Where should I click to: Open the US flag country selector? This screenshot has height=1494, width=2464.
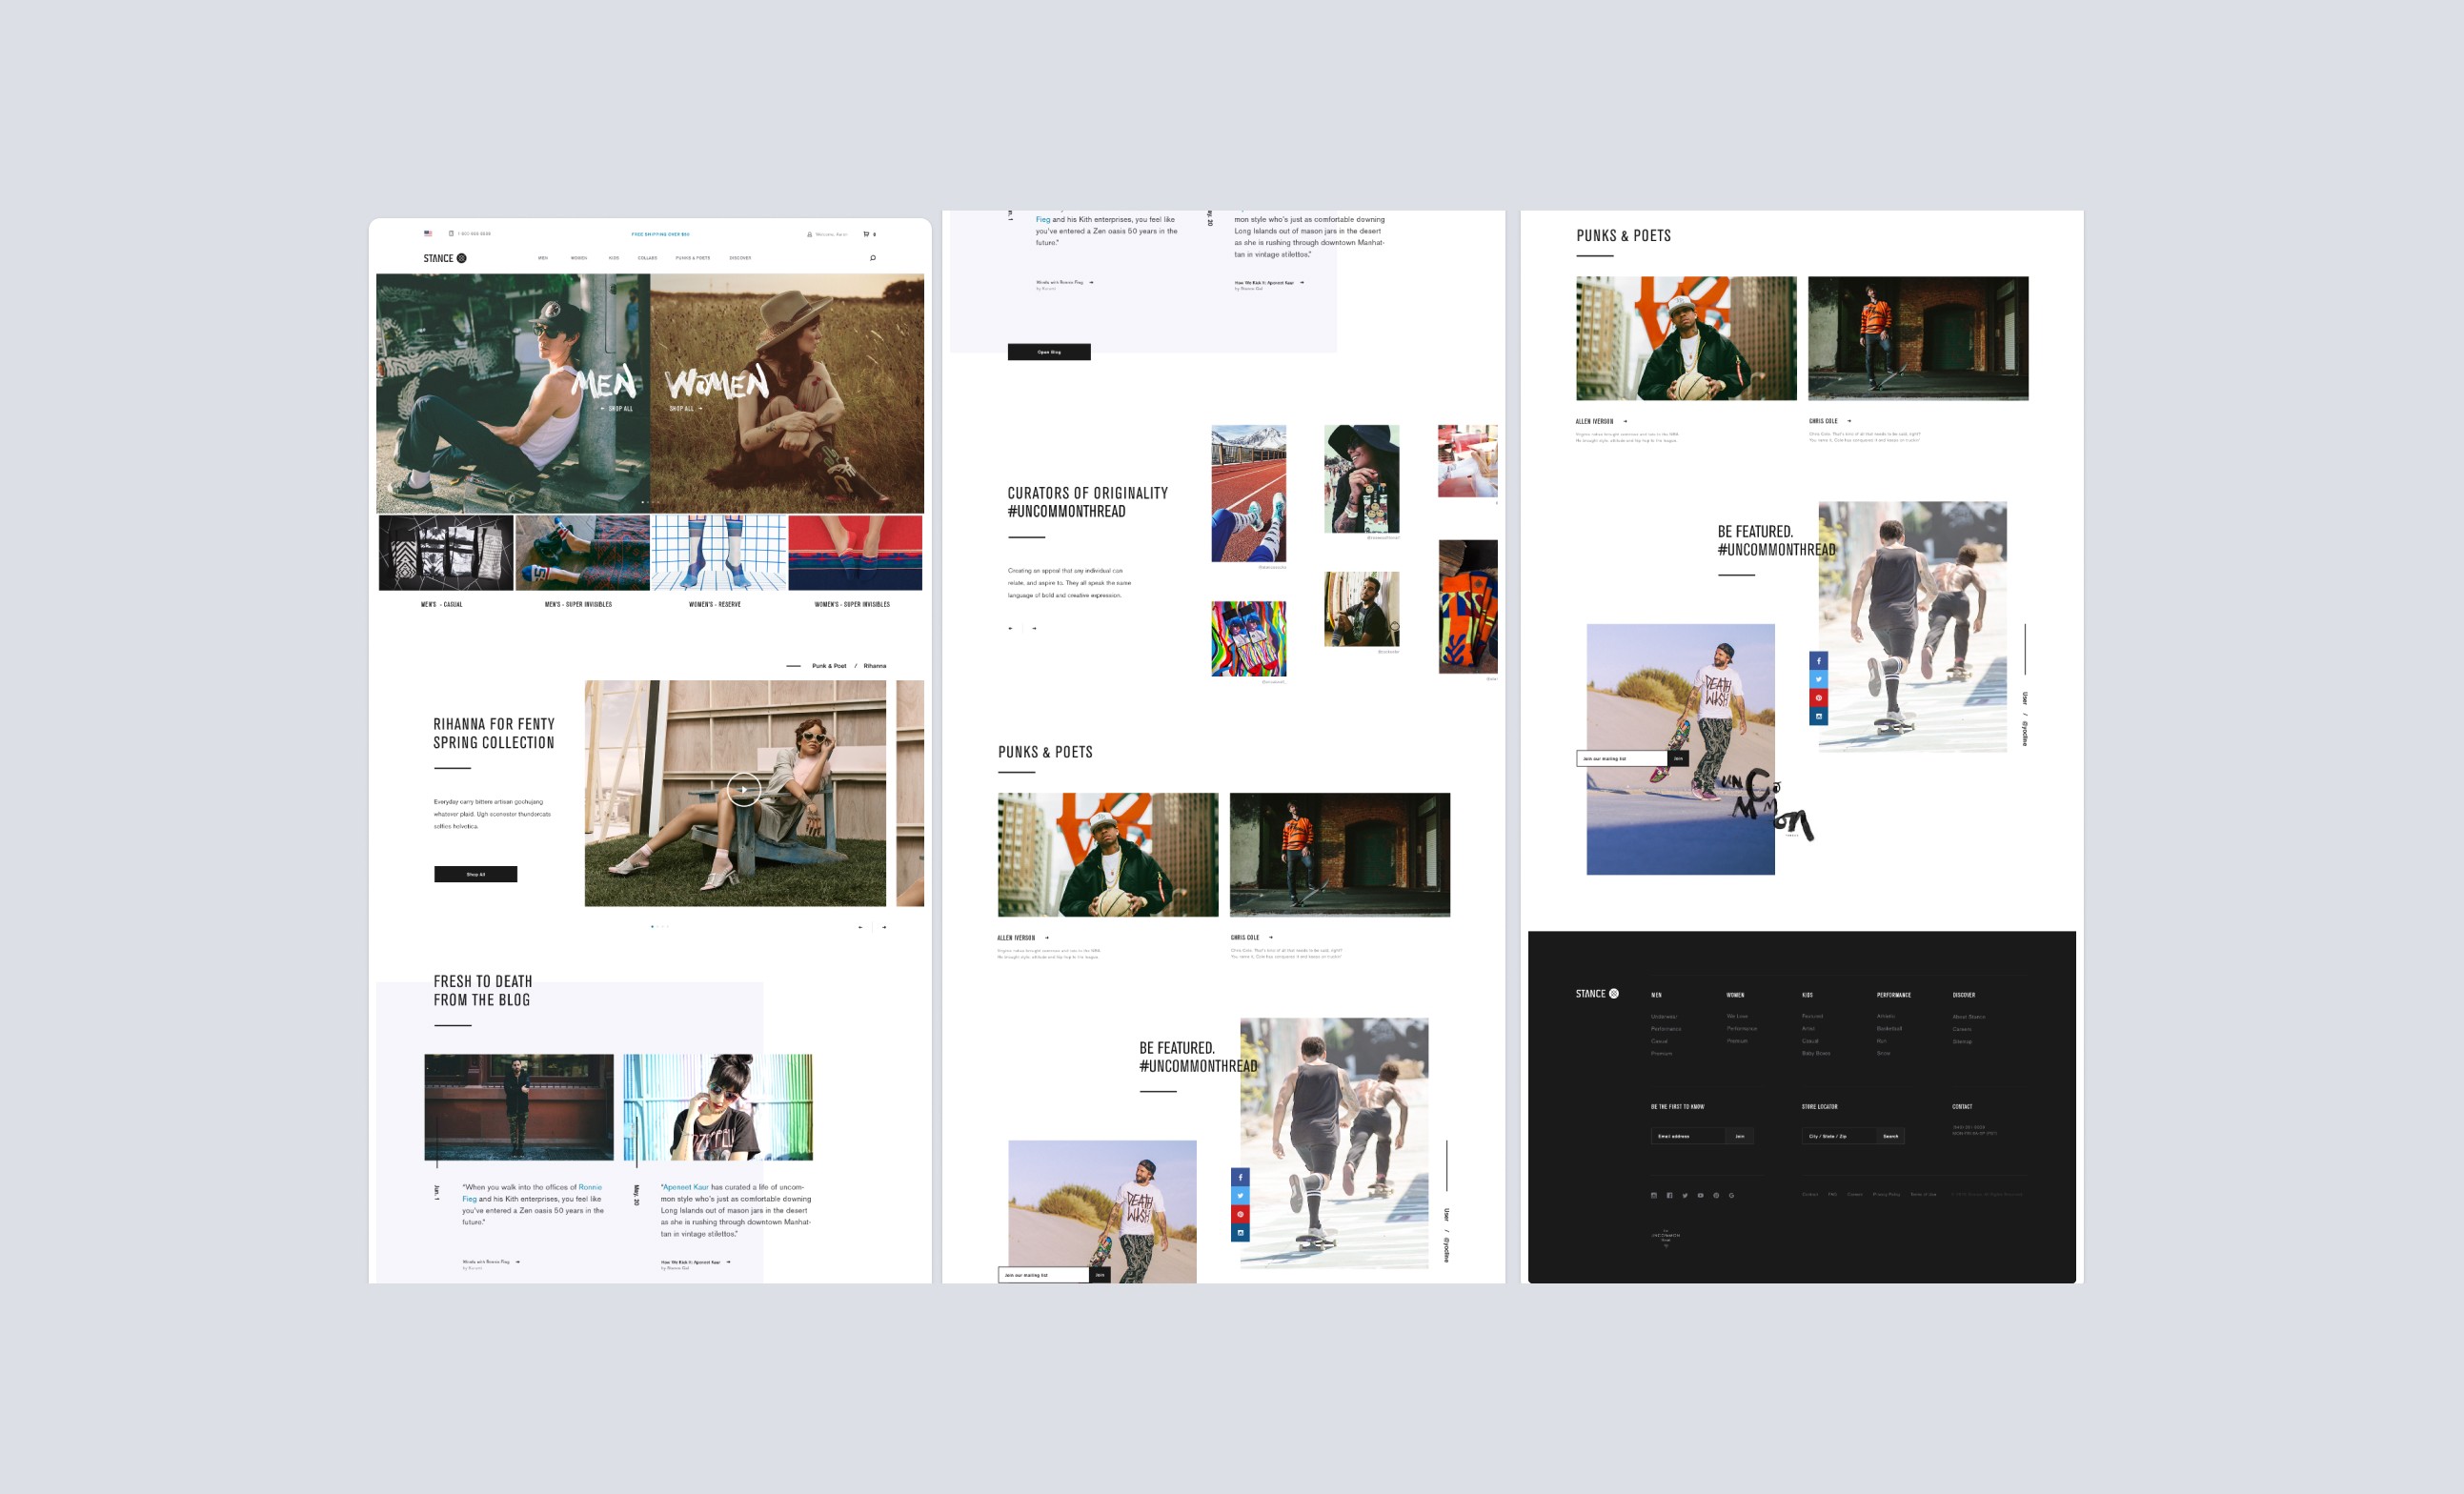pyautogui.click(x=428, y=233)
